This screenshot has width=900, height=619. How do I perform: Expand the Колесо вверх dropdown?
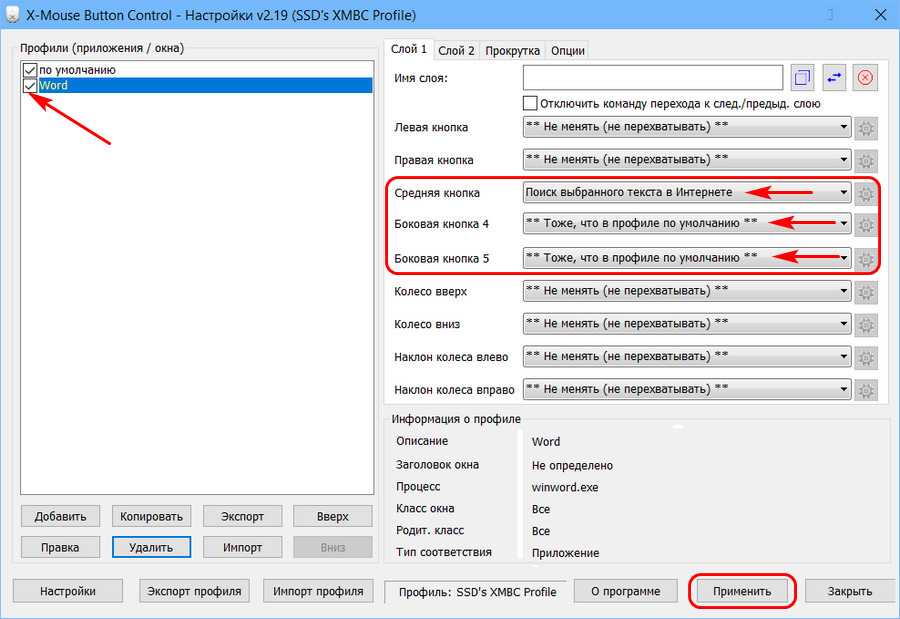tap(843, 291)
